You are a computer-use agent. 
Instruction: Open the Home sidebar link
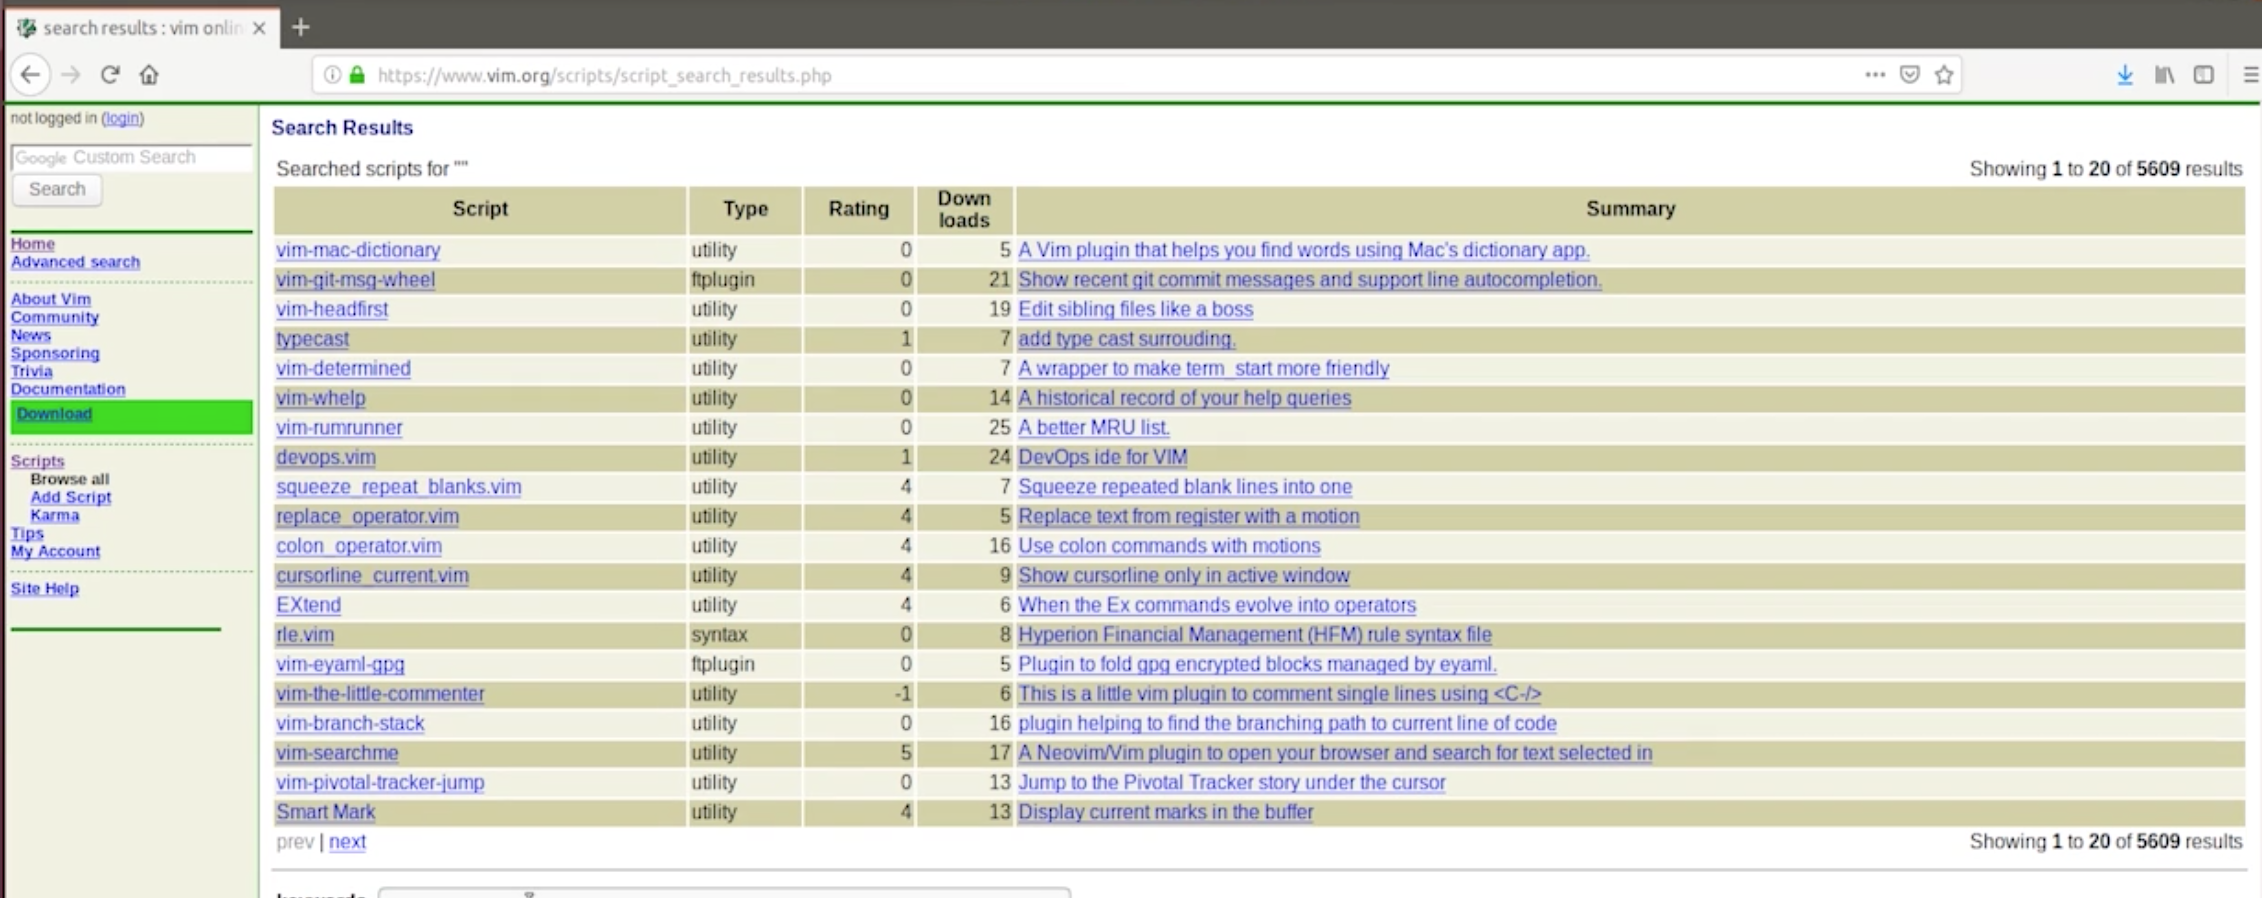click(33, 244)
